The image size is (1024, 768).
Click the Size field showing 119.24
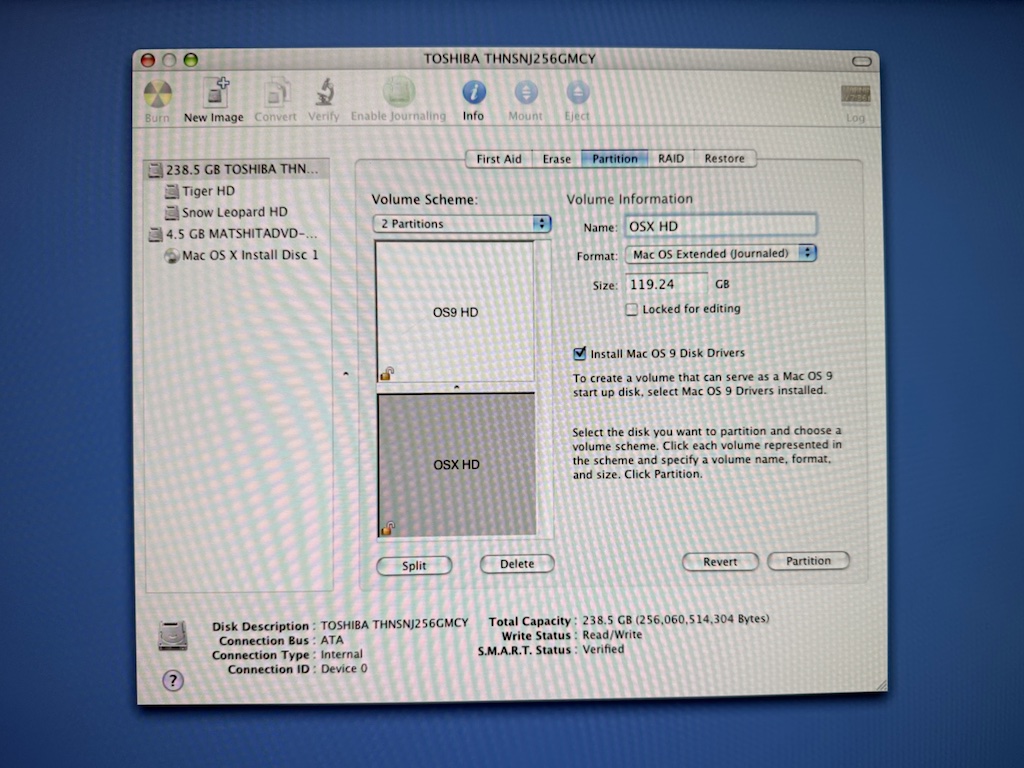(x=666, y=284)
